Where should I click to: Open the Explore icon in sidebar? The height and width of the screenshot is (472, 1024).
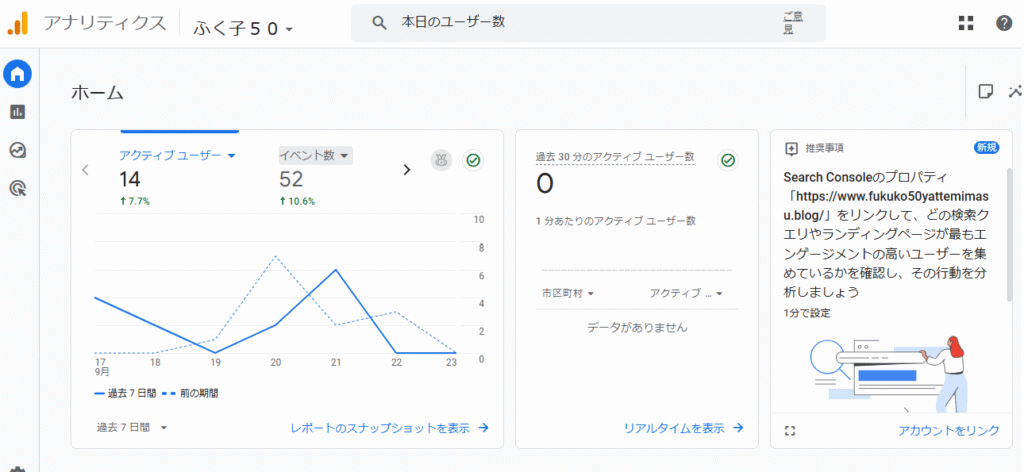tap(17, 150)
